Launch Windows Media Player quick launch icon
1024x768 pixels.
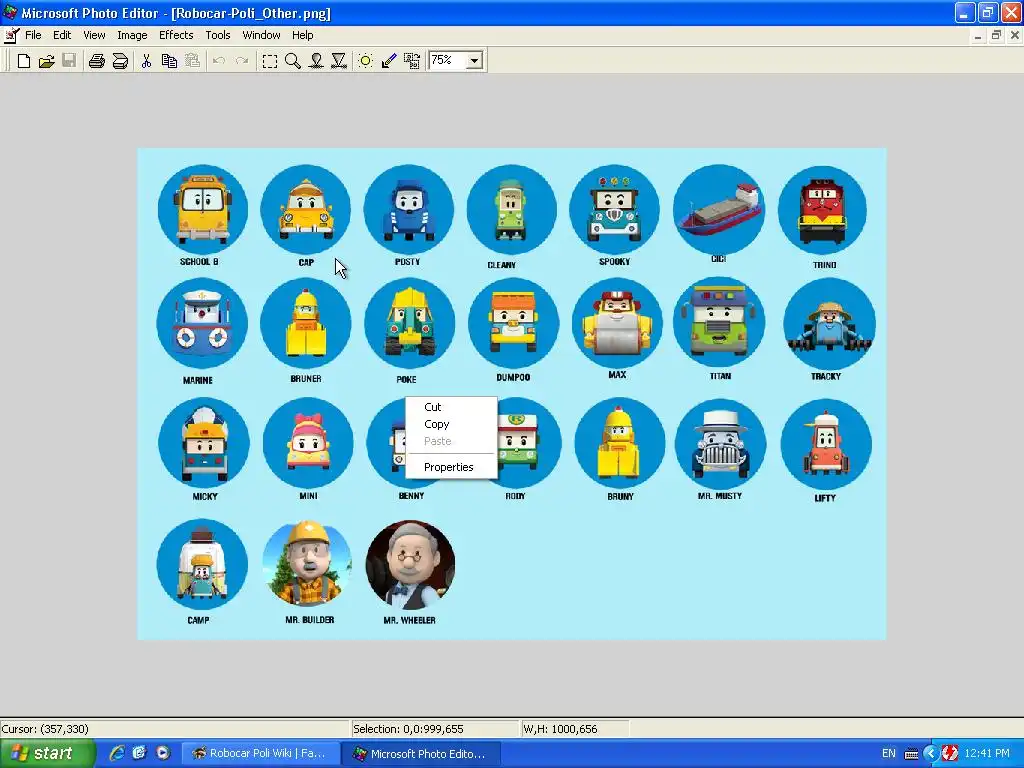point(163,753)
